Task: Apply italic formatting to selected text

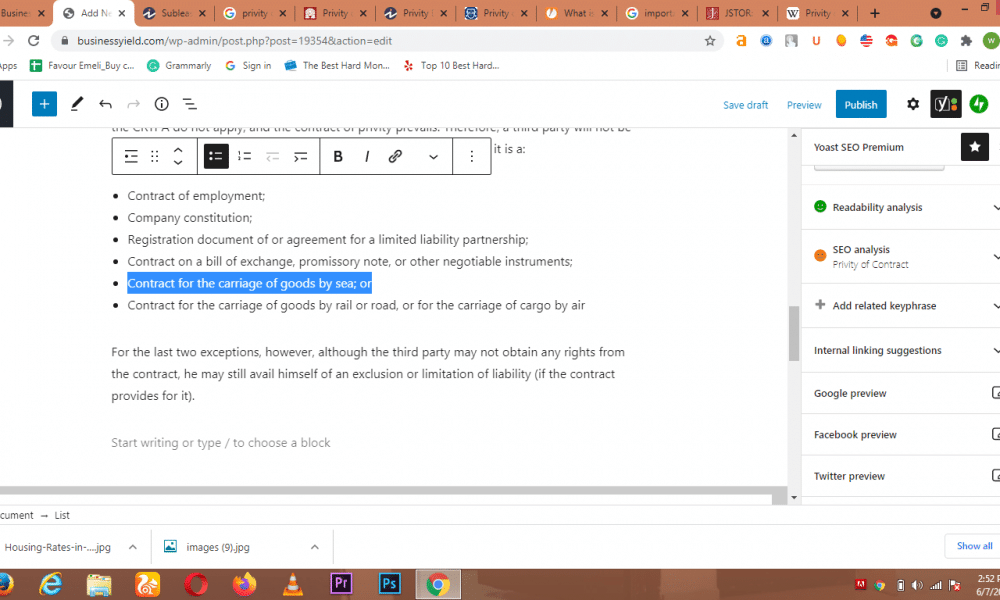Action: click(x=367, y=156)
